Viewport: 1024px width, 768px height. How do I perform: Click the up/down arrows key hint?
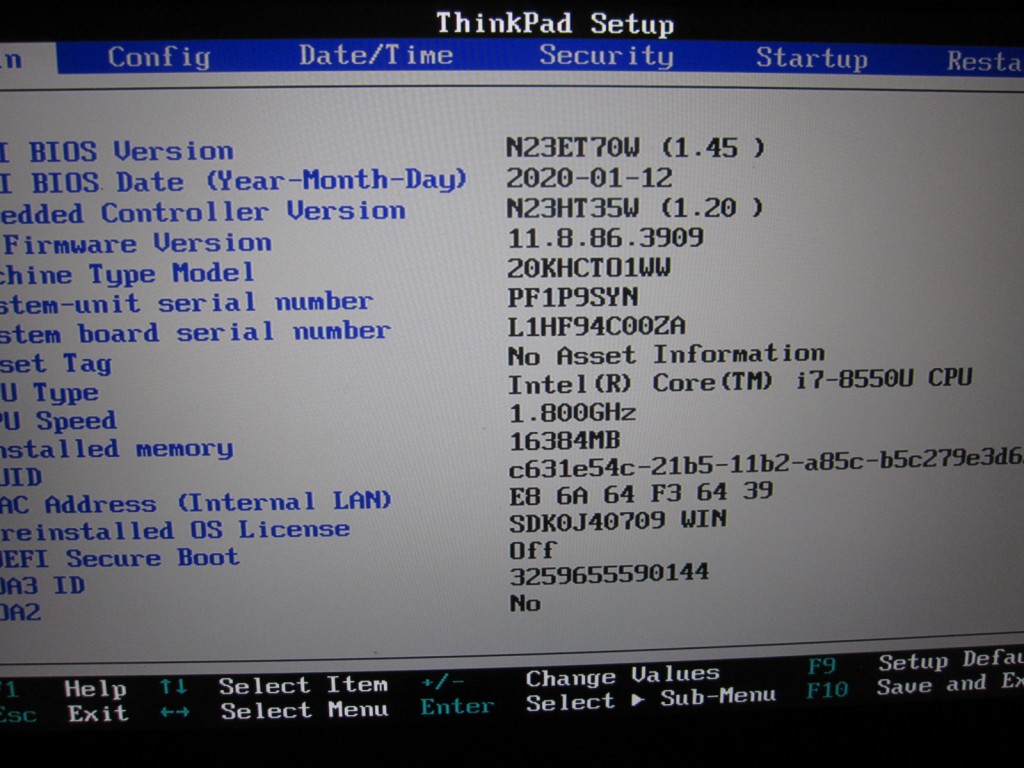click(174, 687)
